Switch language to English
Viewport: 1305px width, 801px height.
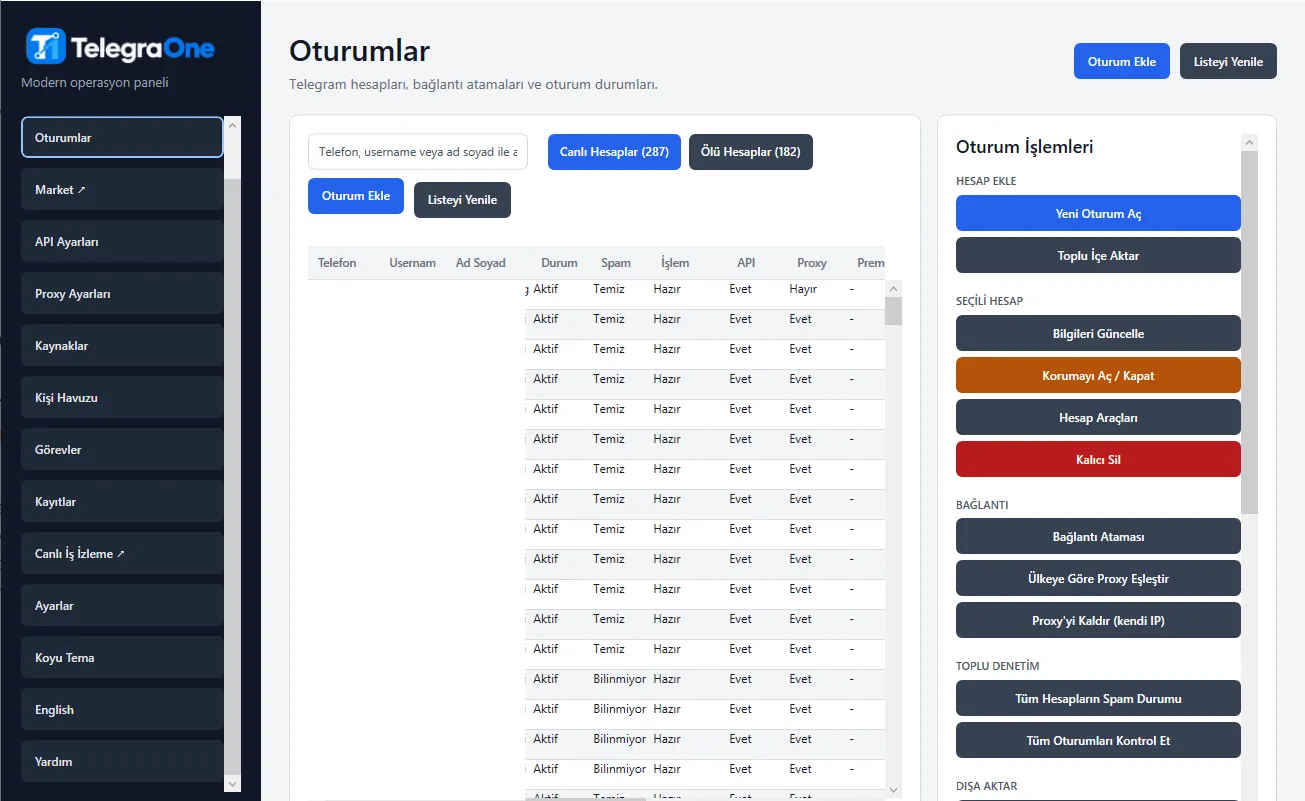coord(122,710)
